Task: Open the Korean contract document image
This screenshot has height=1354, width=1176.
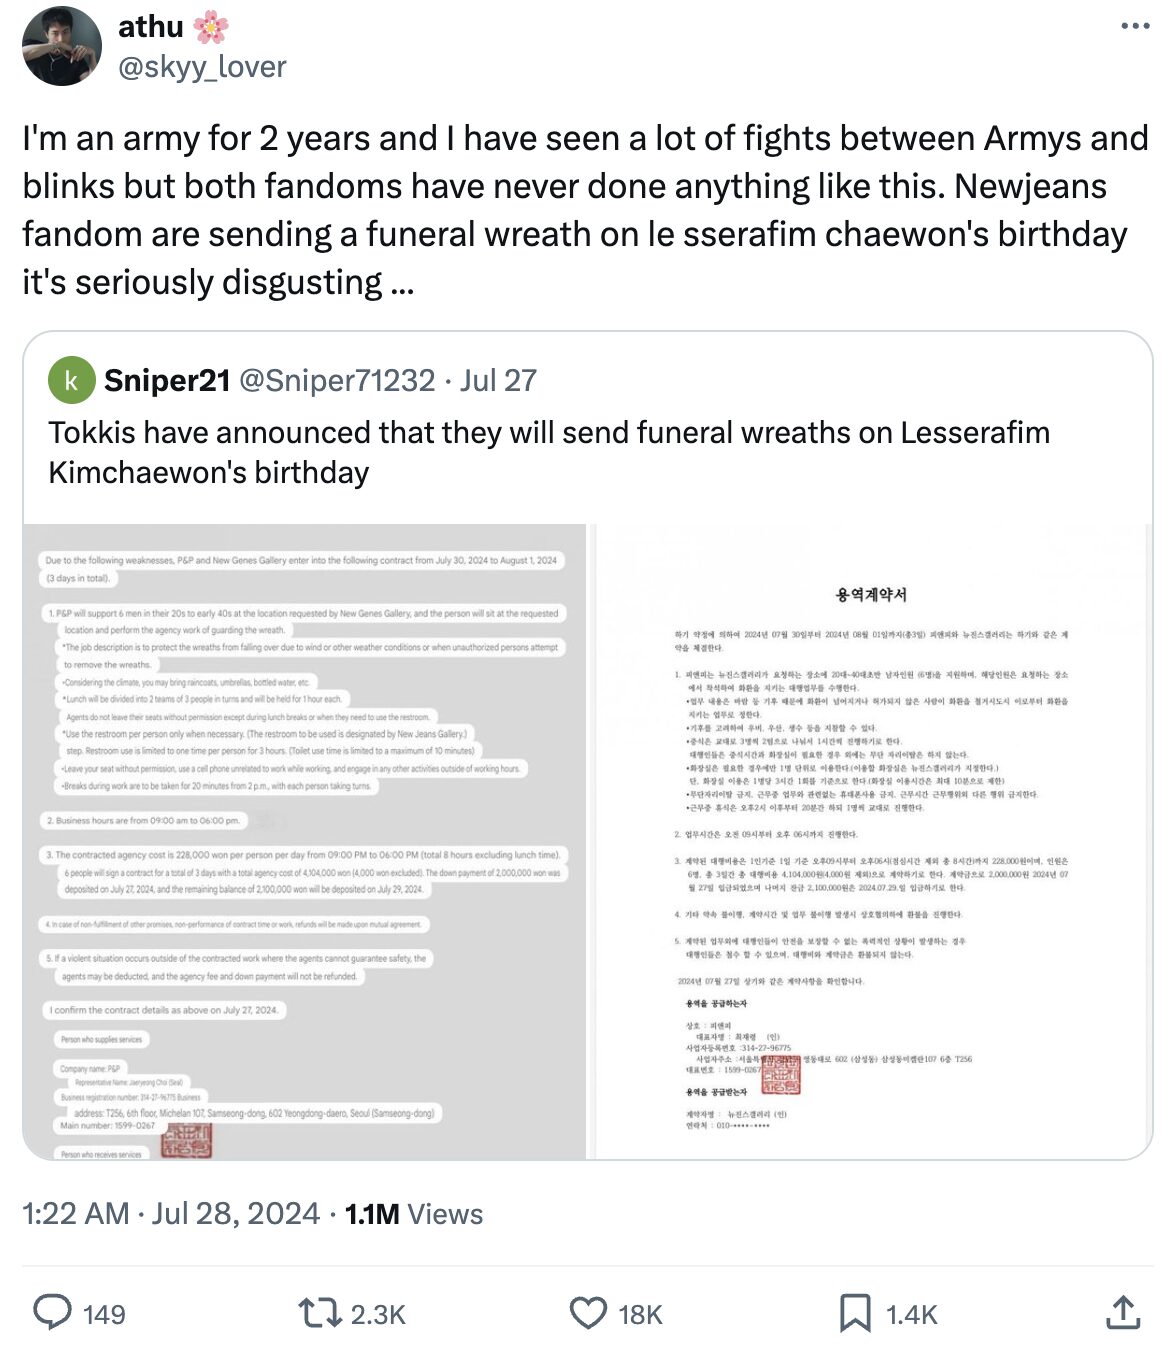Action: click(x=873, y=841)
